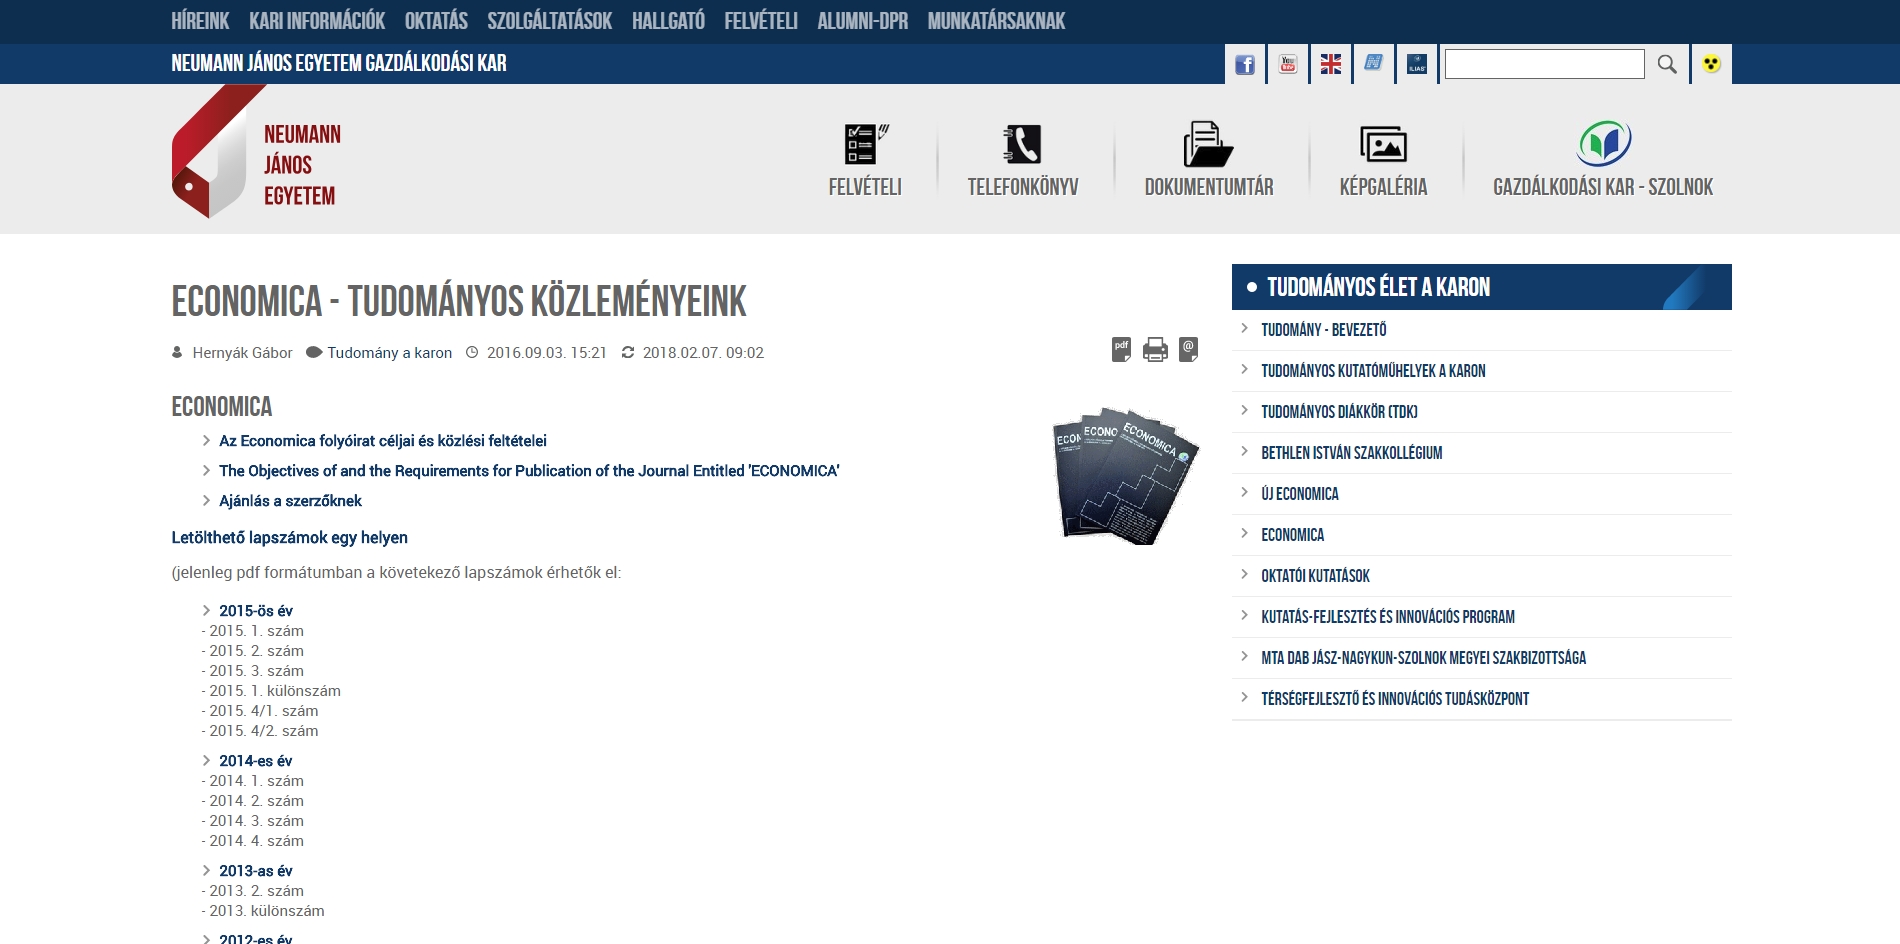Expand chevron next to Tudományos kutatóműhelyek a karon
1900x944 pixels.
point(1244,369)
